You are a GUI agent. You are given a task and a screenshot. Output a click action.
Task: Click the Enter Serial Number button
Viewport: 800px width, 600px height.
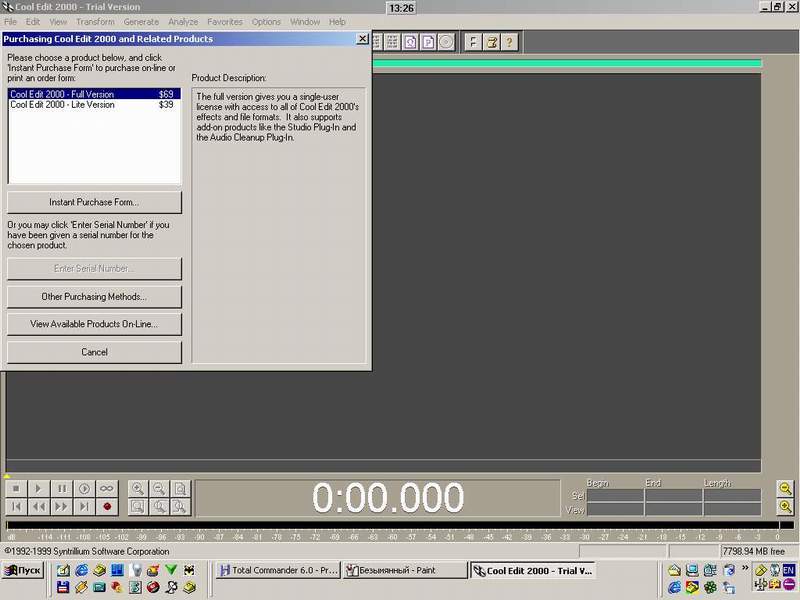[94, 268]
